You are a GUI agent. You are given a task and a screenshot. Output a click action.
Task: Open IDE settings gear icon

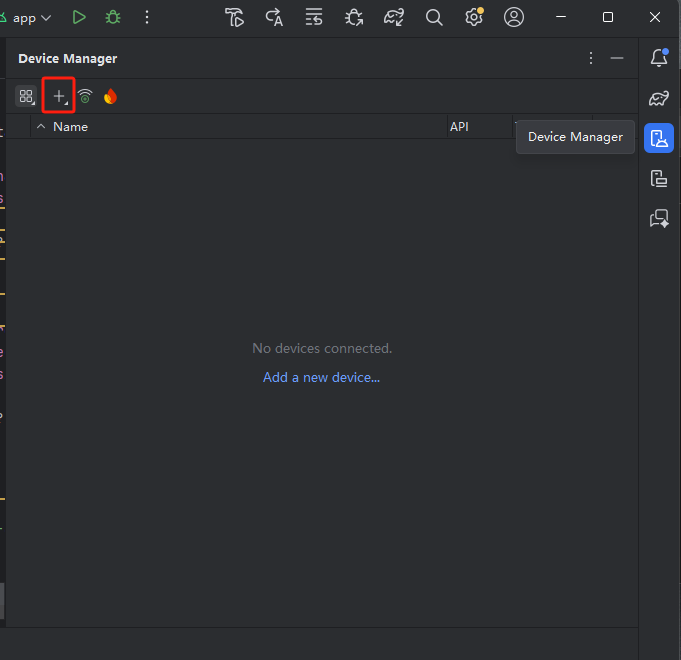click(x=474, y=17)
